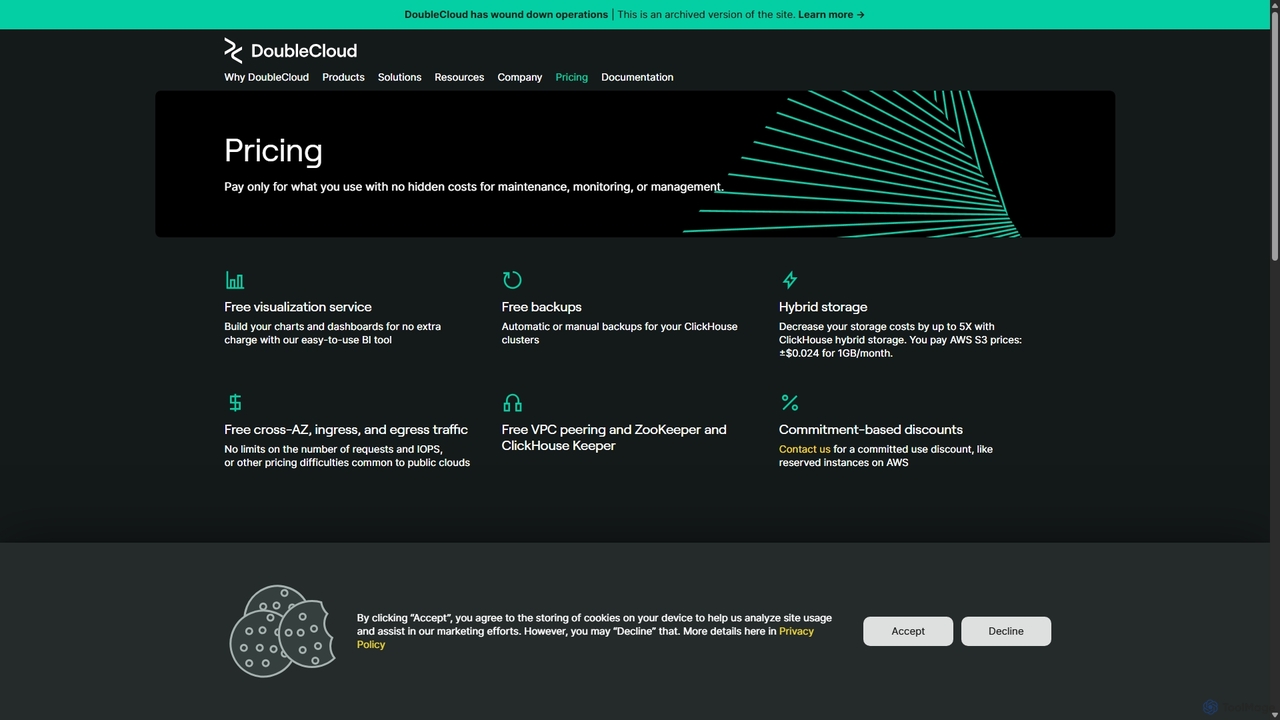Viewport: 1280px width, 720px height.
Task: Follow the Learn more banner link
Action: 831,15
